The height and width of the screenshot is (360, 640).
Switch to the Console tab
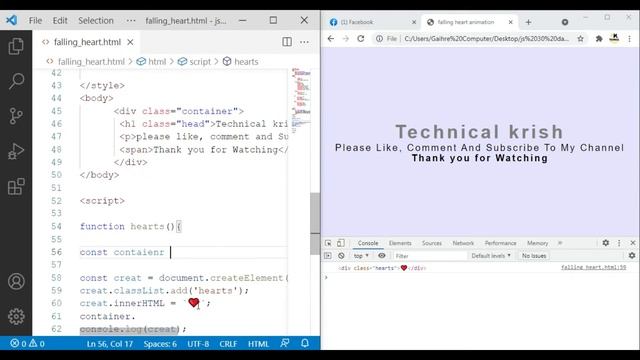point(368,243)
